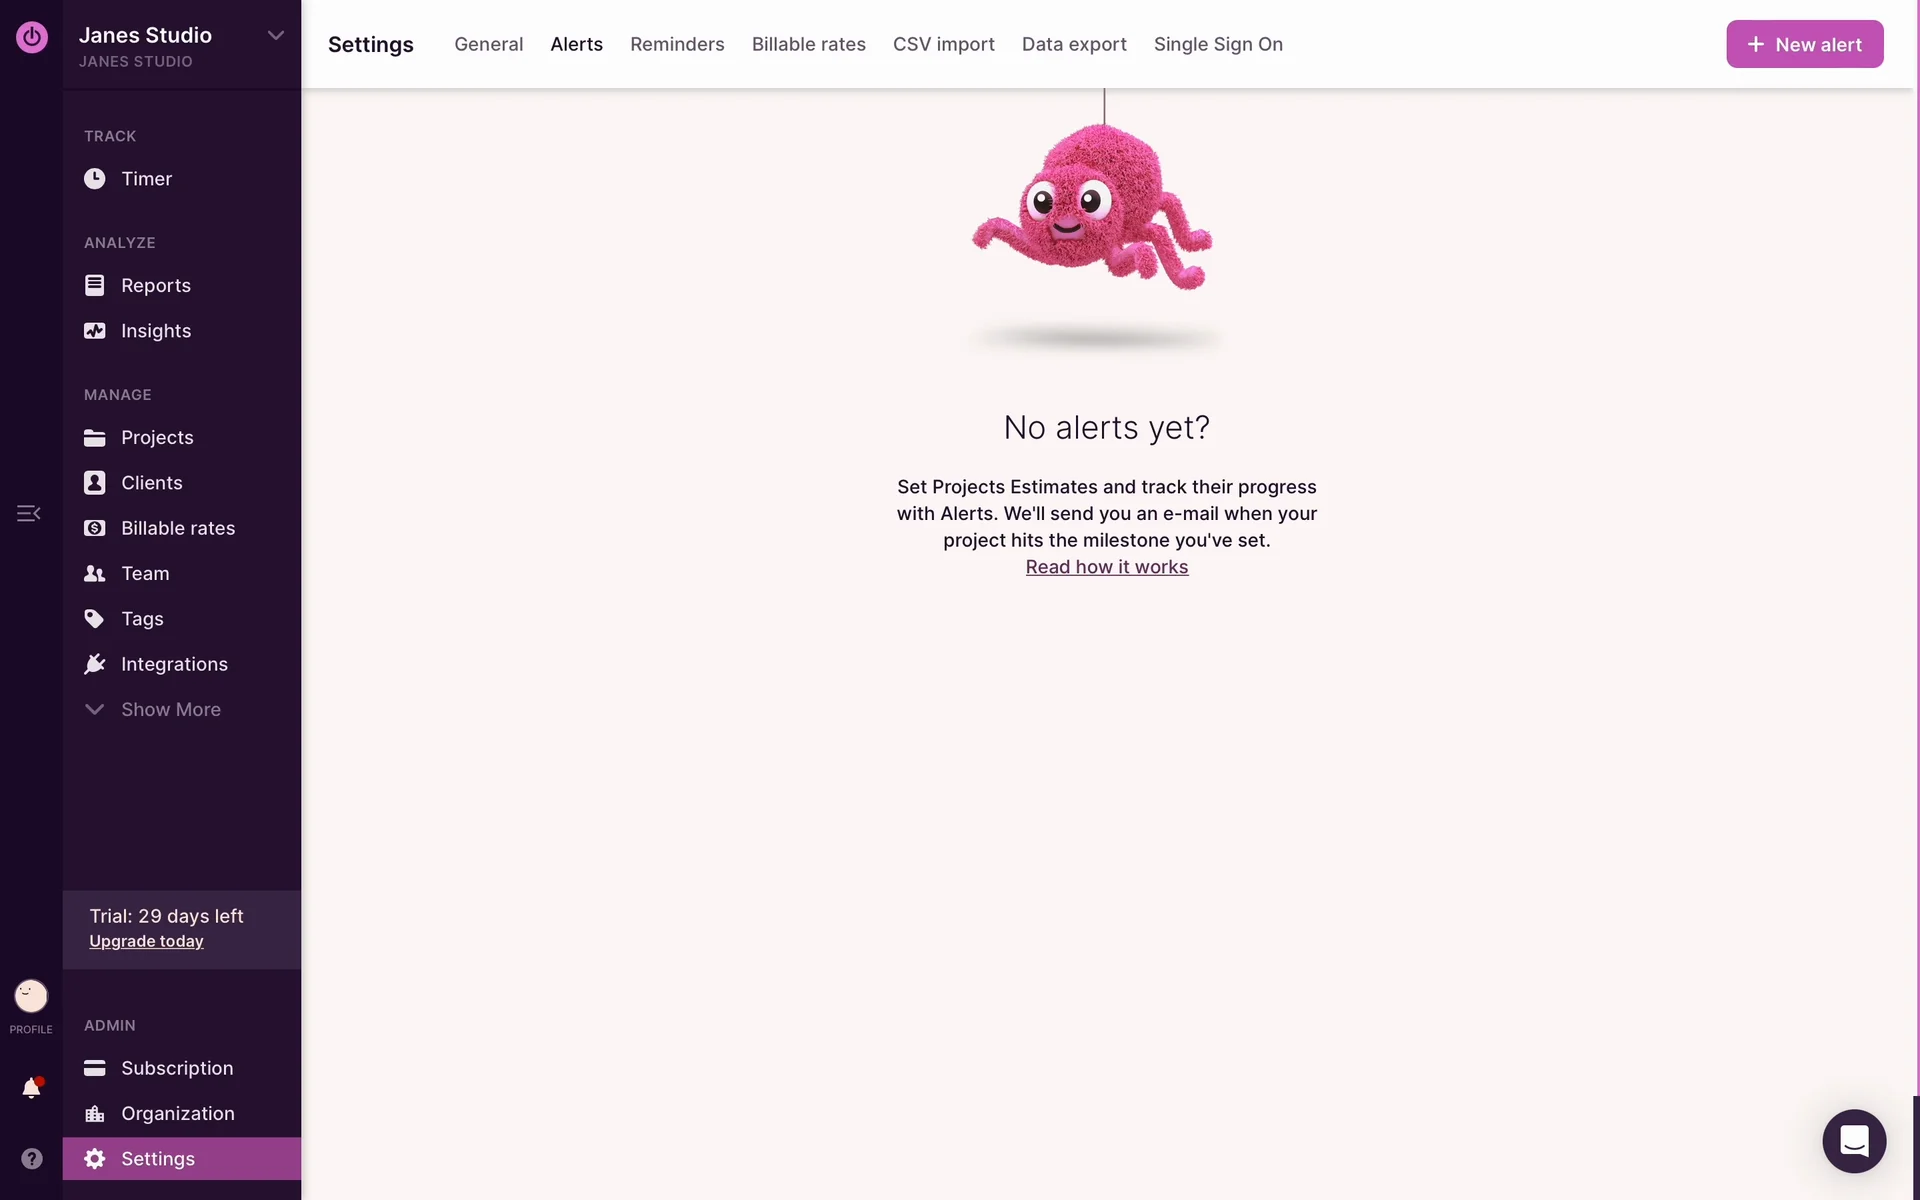Click the New alert button
The image size is (1920, 1200).
pyautogui.click(x=1804, y=44)
